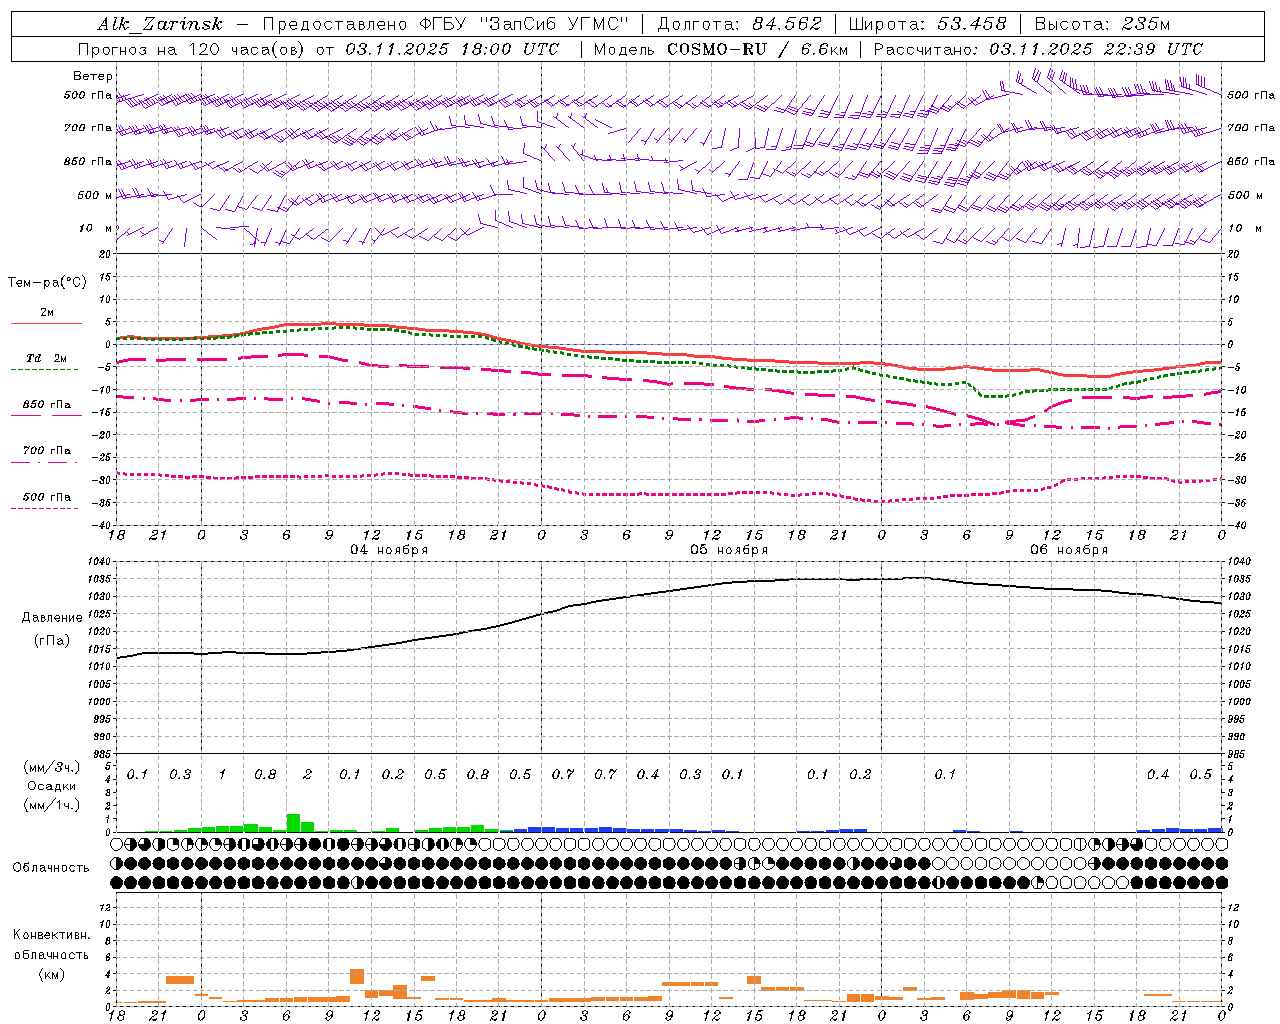Click the Ветер wind panel label

pyautogui.click(x=93, y=76)
